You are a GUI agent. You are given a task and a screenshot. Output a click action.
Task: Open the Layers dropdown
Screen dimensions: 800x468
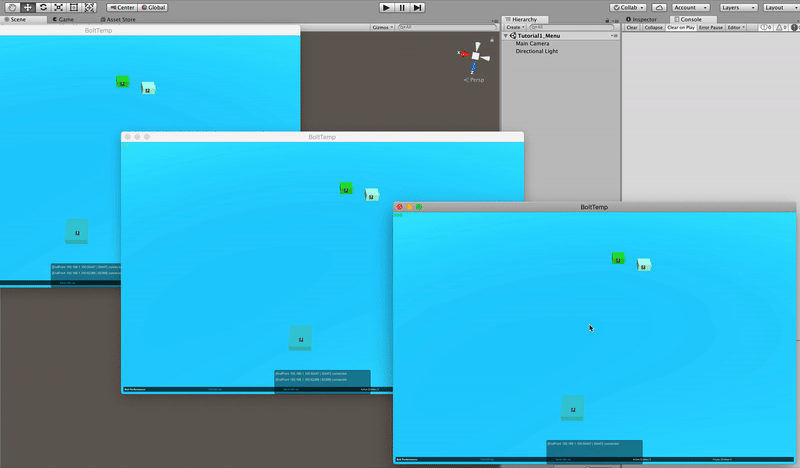(738, 7)
